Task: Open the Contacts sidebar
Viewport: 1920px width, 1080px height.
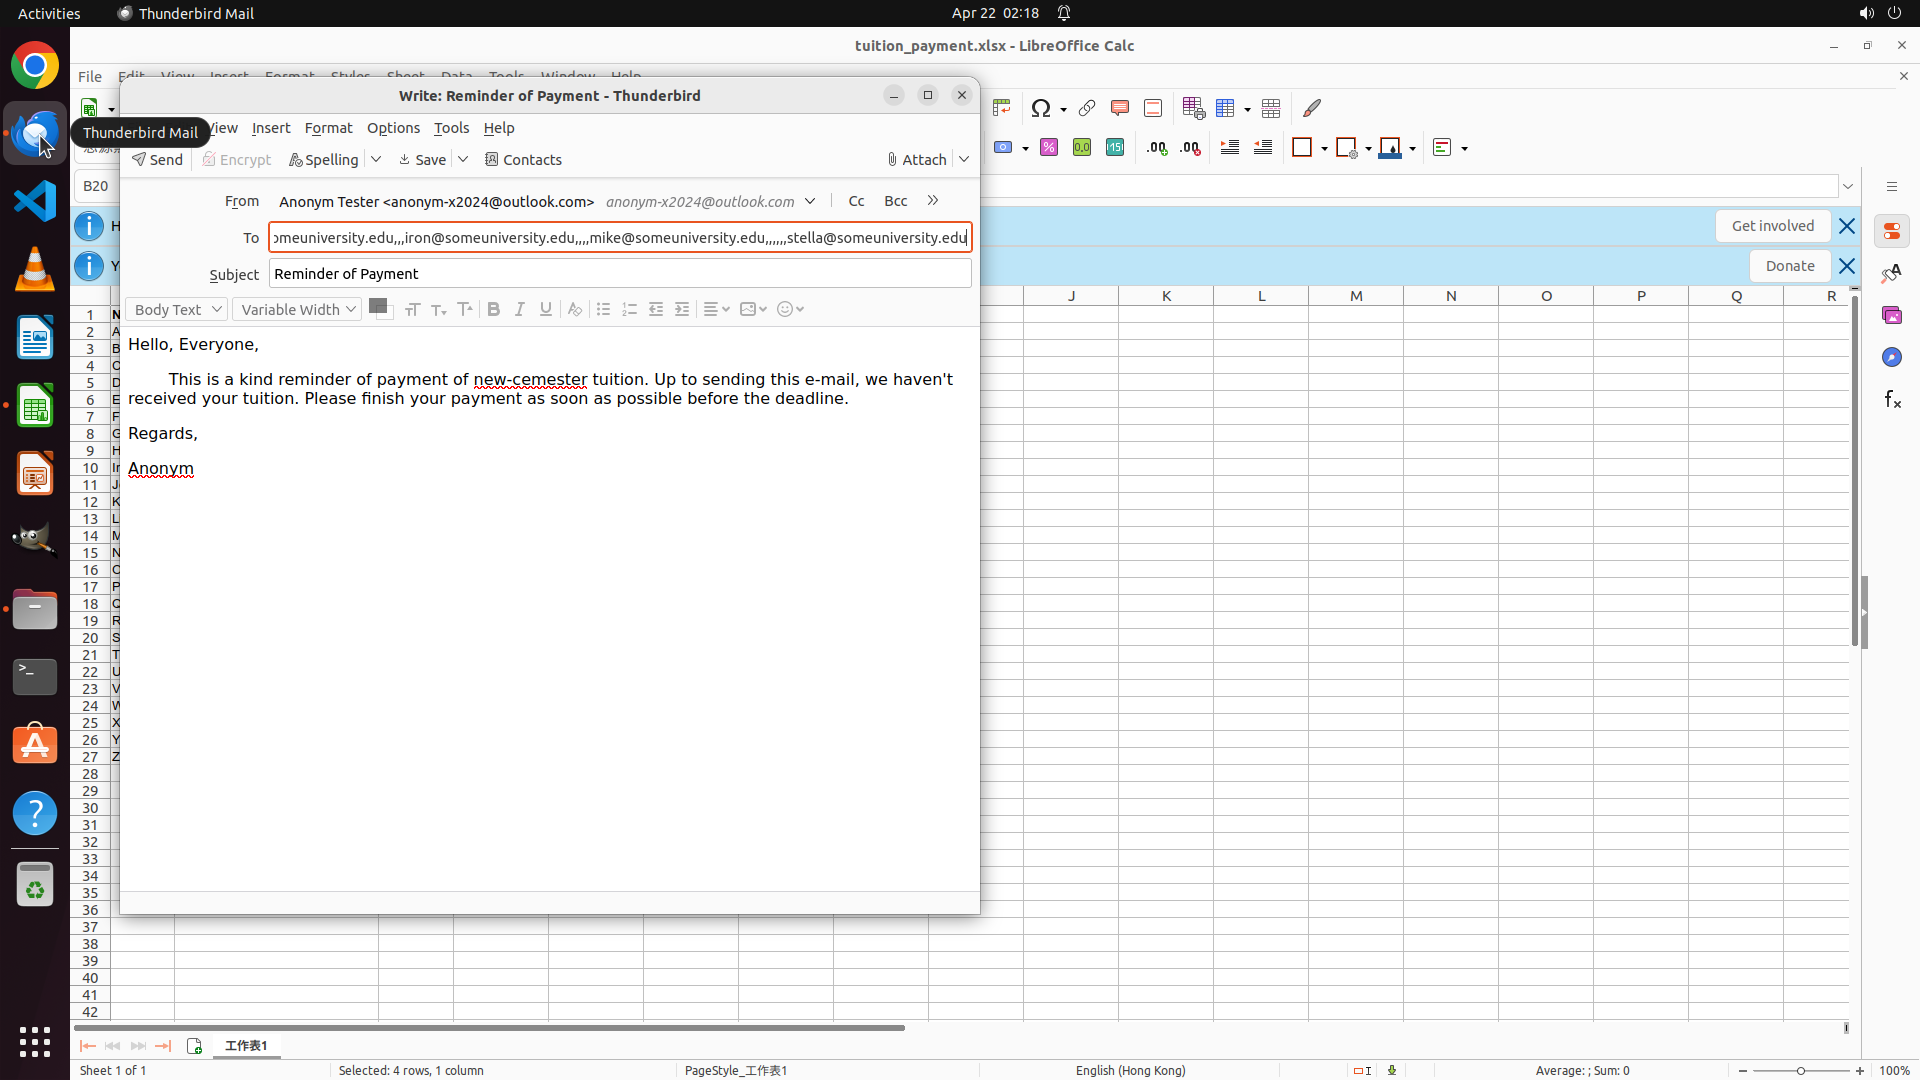Action: 523,160
